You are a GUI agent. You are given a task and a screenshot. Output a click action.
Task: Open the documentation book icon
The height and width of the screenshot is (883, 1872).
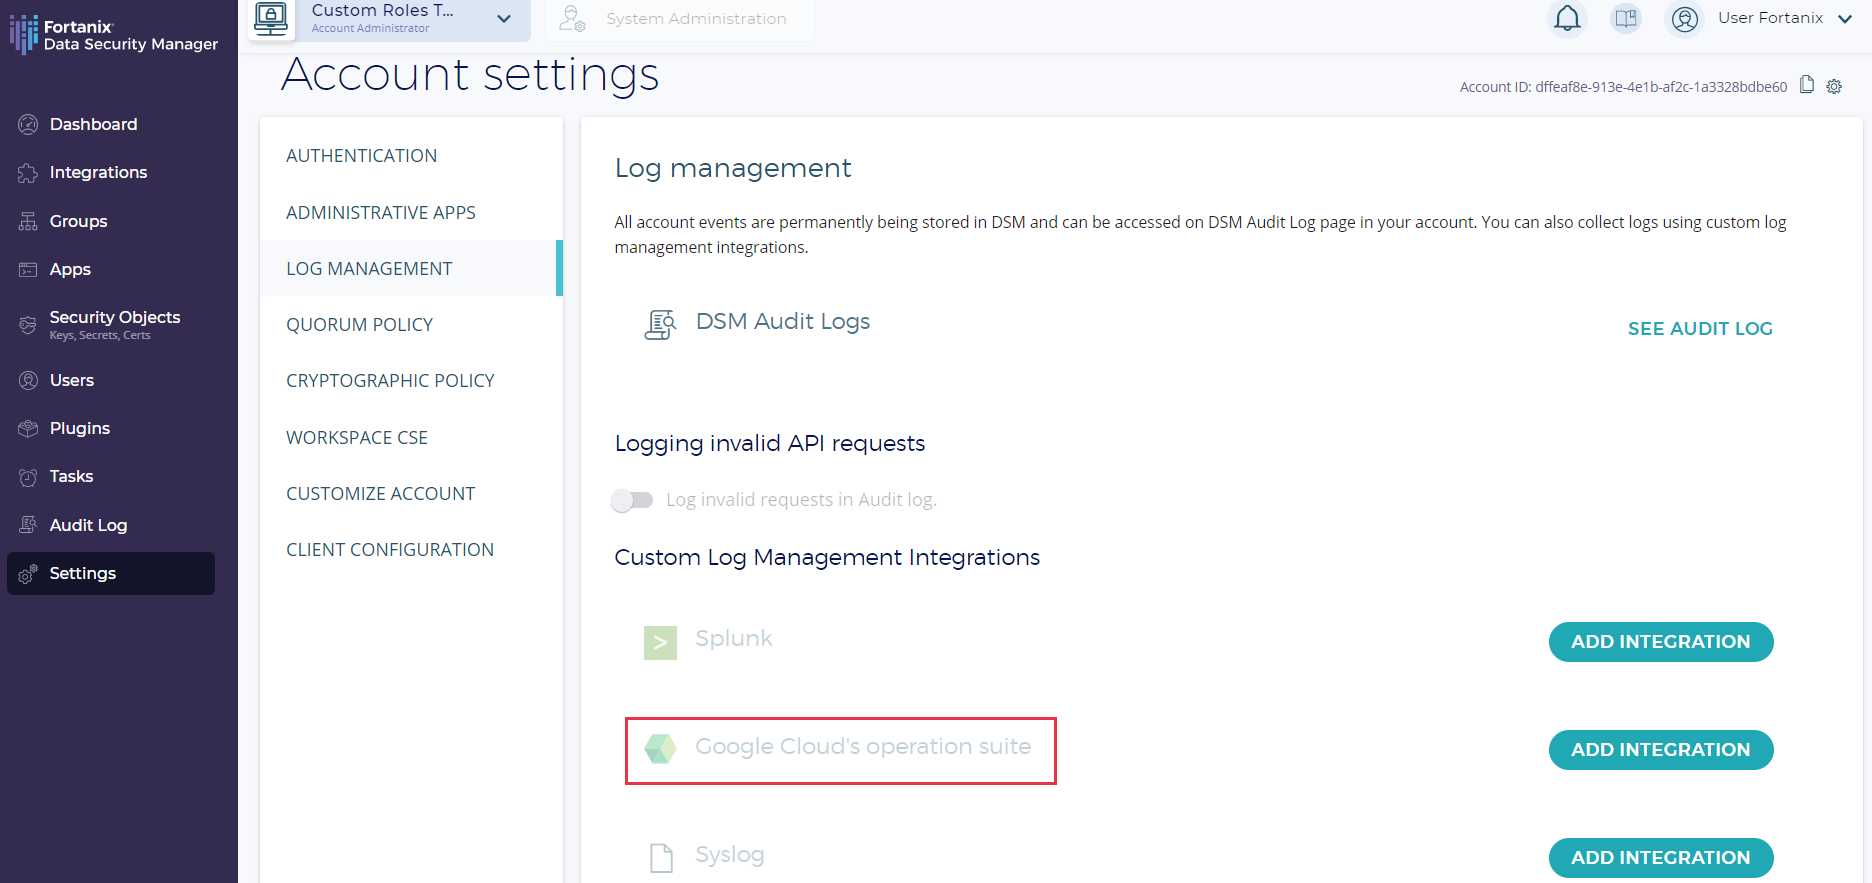coord(1626,19)
